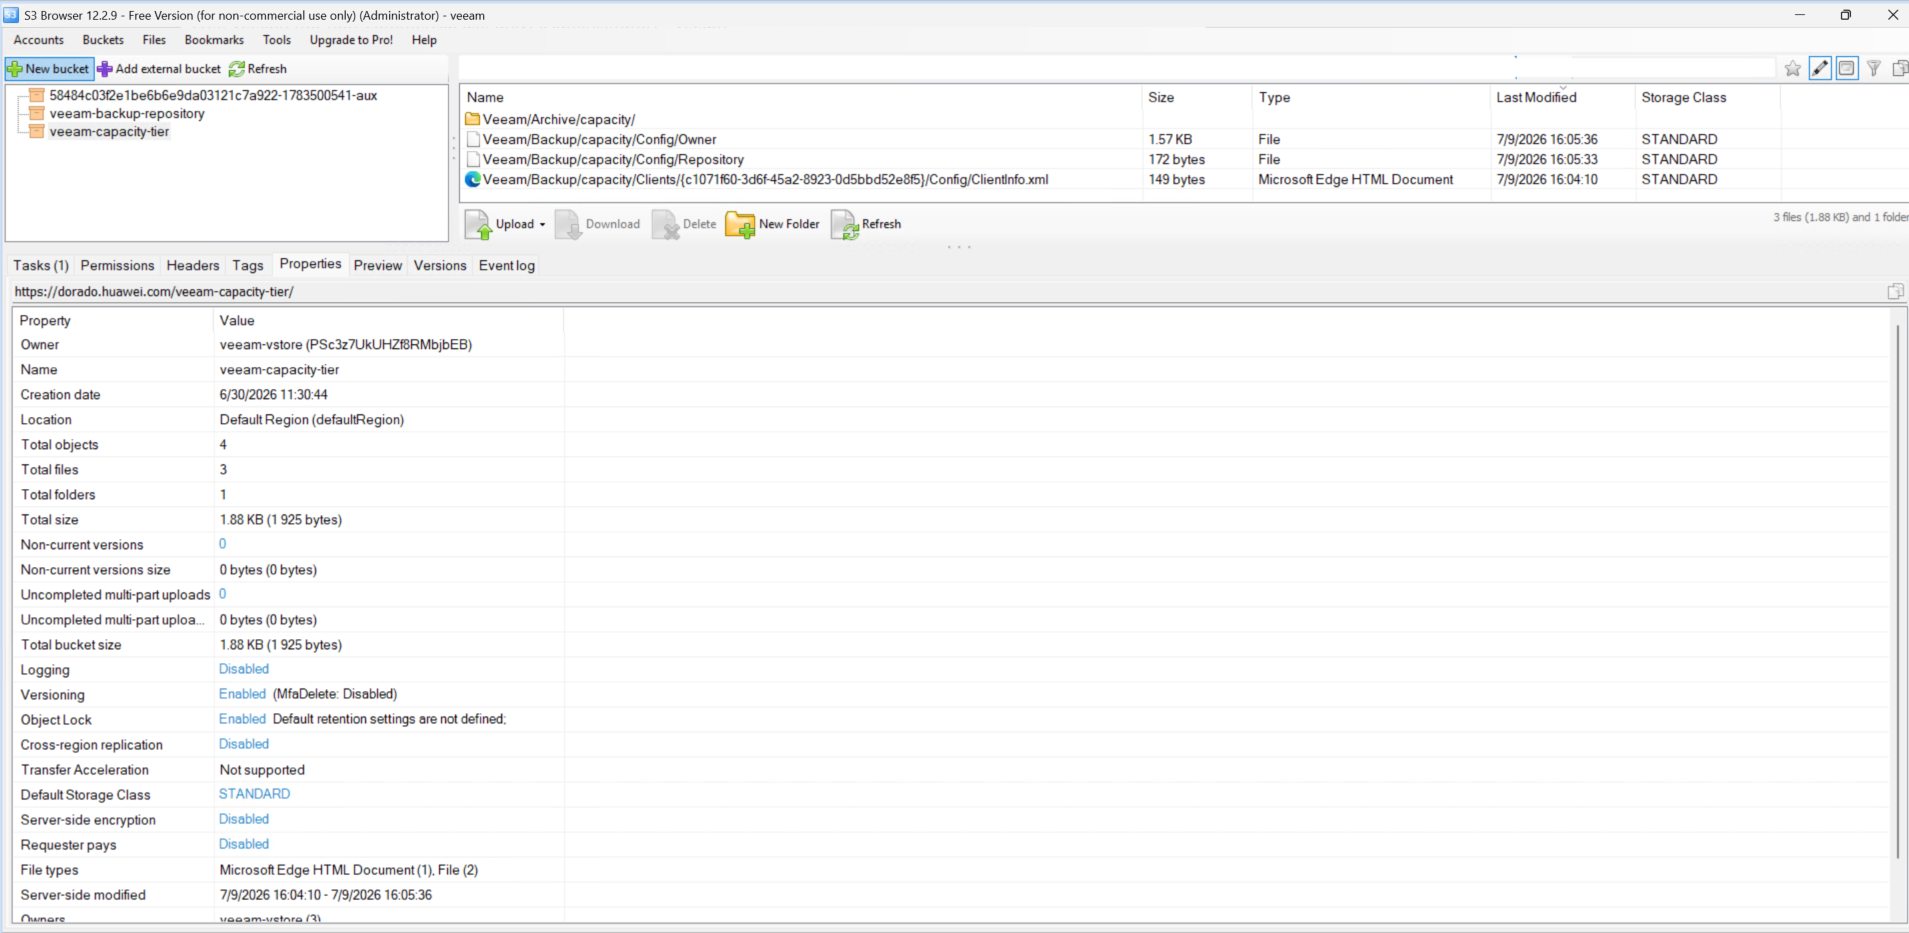Click the Non-current versions 0 link
1909x933 pixels.
223,544
